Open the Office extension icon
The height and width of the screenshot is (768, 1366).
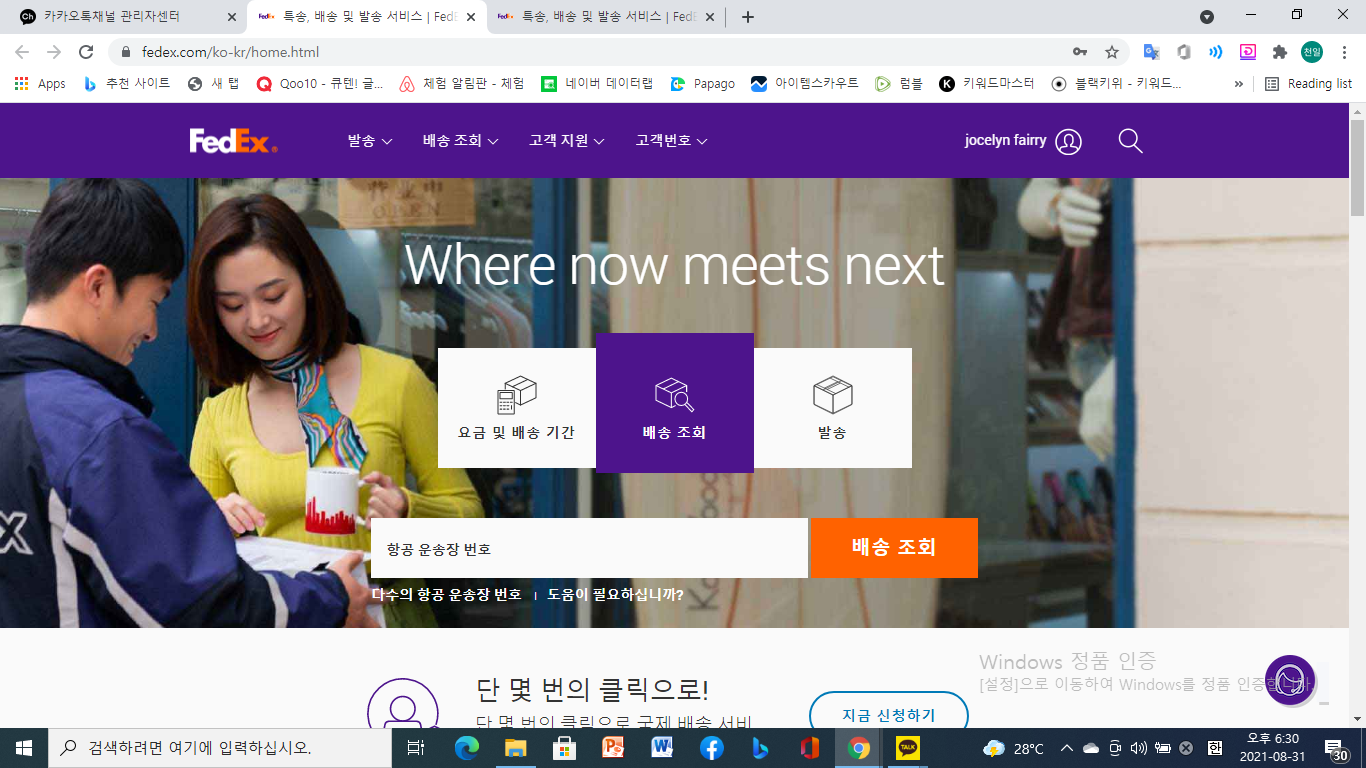1183,52
